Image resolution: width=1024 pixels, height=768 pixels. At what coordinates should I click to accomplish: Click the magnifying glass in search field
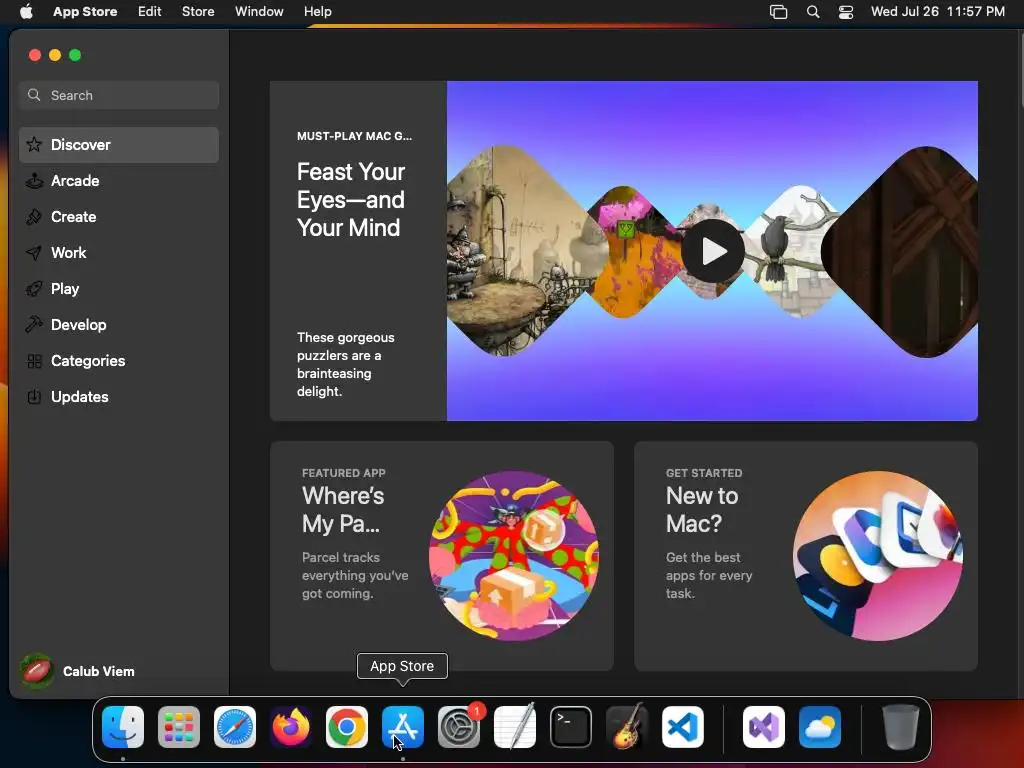tap(34, 95)
